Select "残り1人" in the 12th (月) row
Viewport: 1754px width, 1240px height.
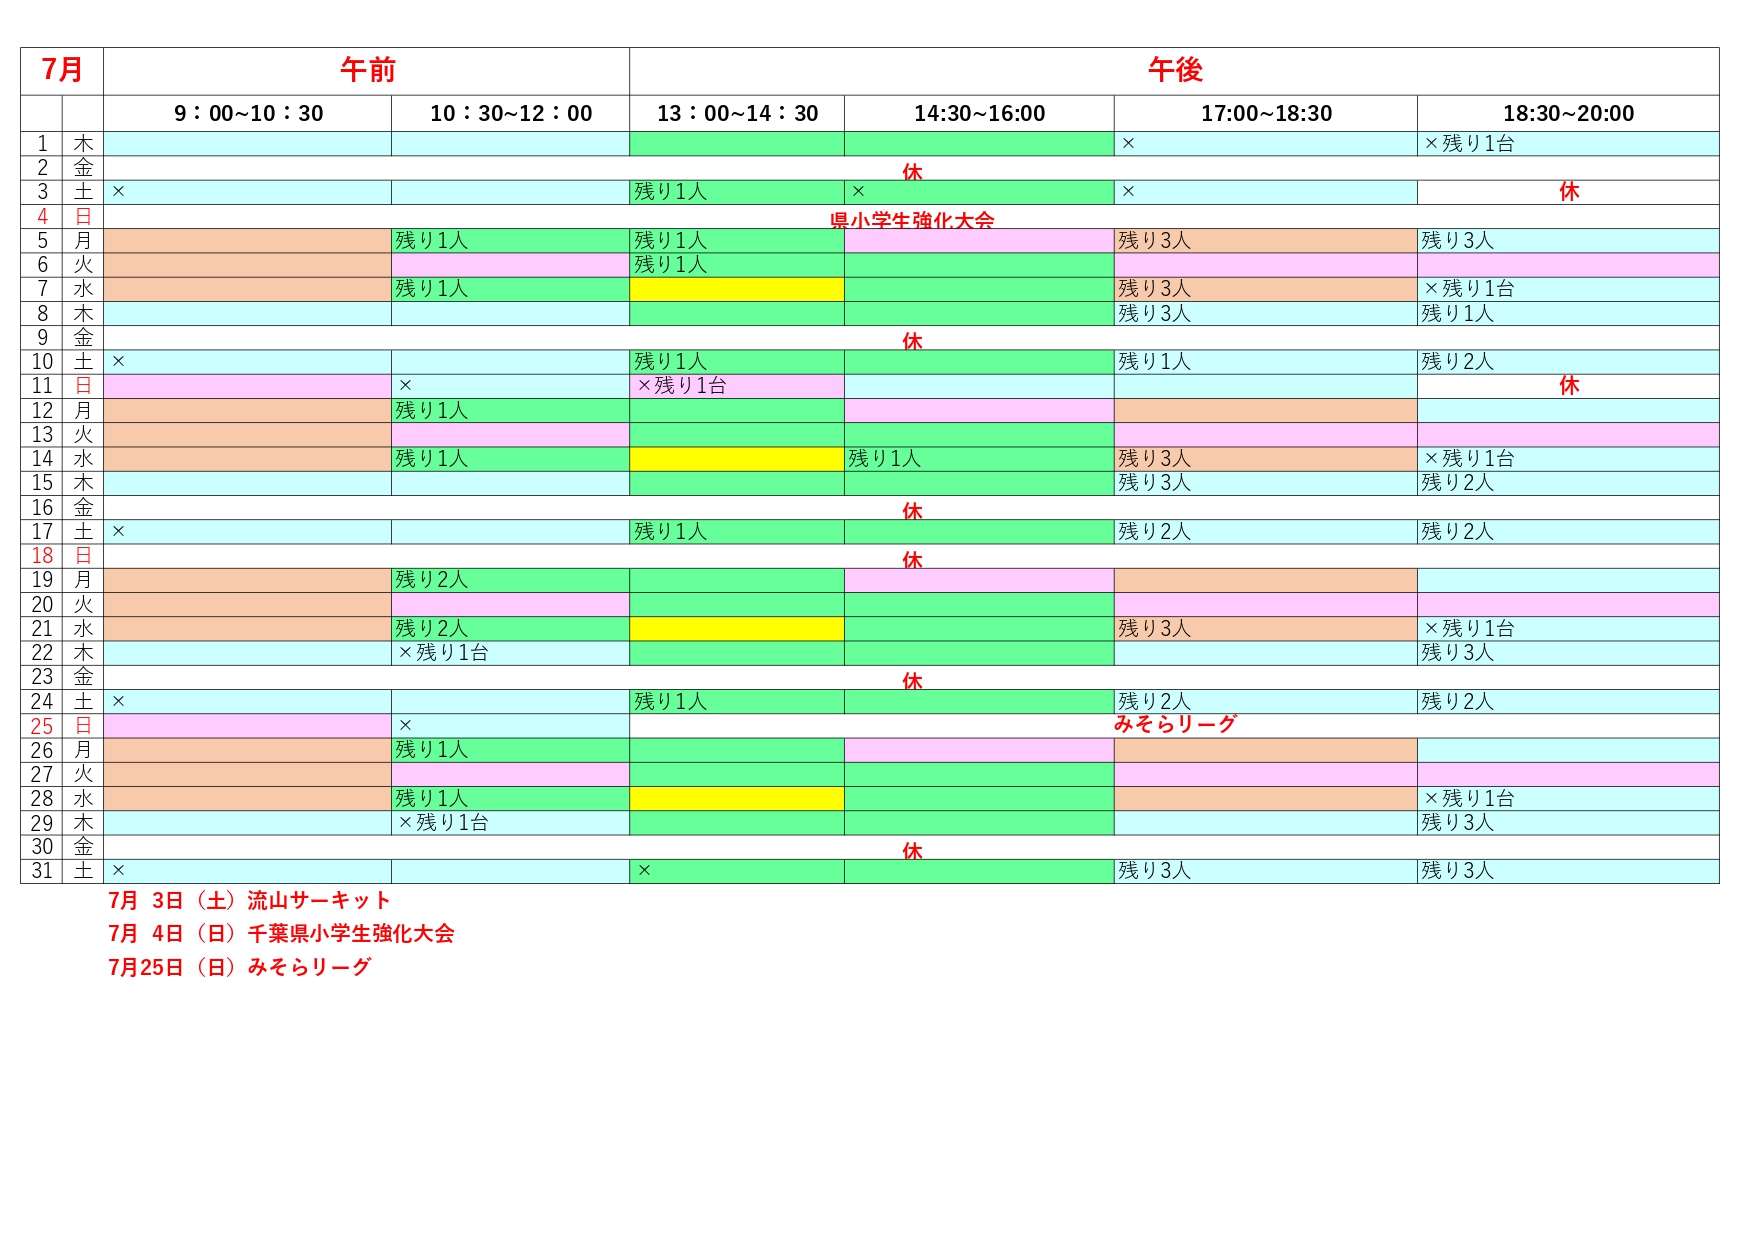[431, 411]
